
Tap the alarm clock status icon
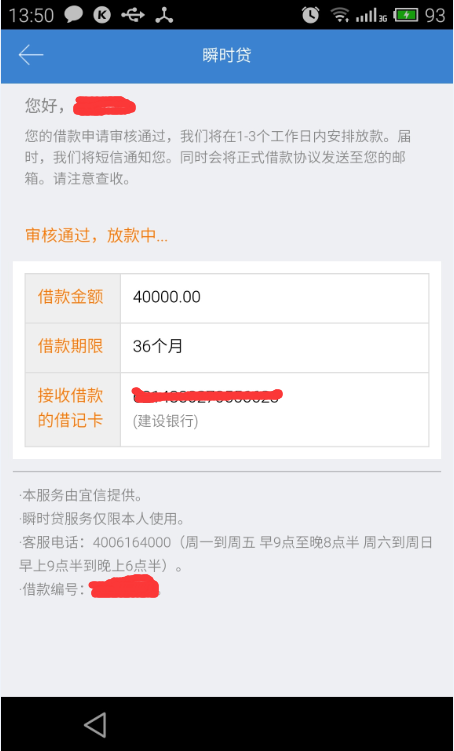click(310, 15)
